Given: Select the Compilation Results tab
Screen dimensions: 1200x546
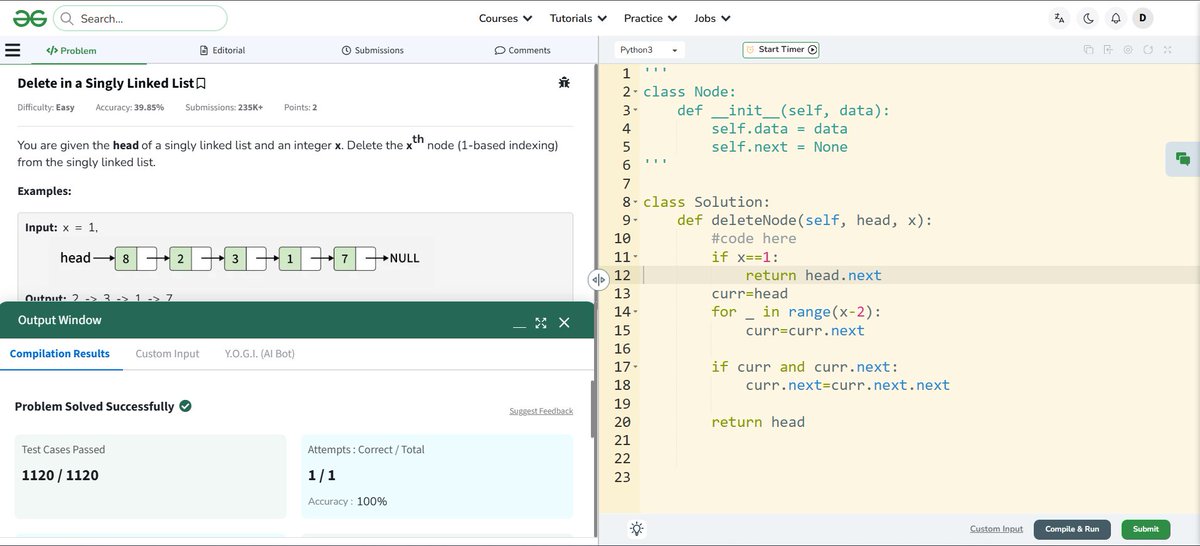Looking at the screenshot, I should [60, 354].
